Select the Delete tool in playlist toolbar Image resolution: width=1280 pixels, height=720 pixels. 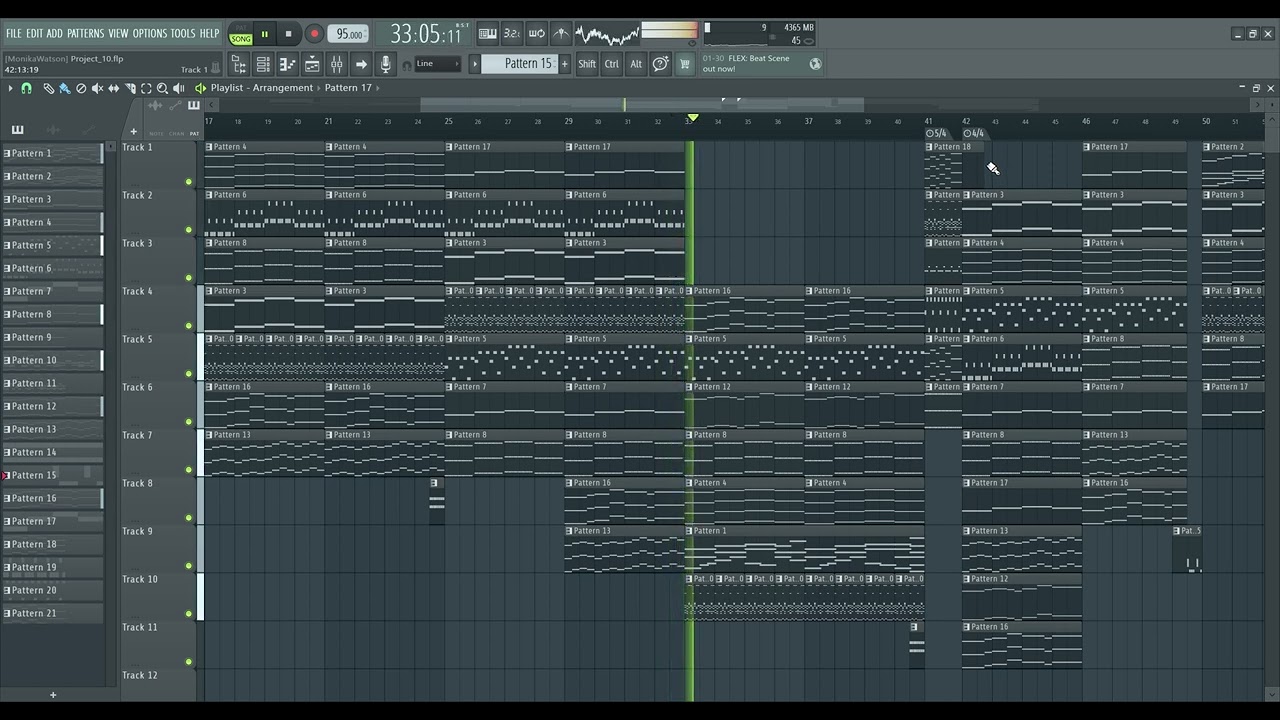(81, 89)
